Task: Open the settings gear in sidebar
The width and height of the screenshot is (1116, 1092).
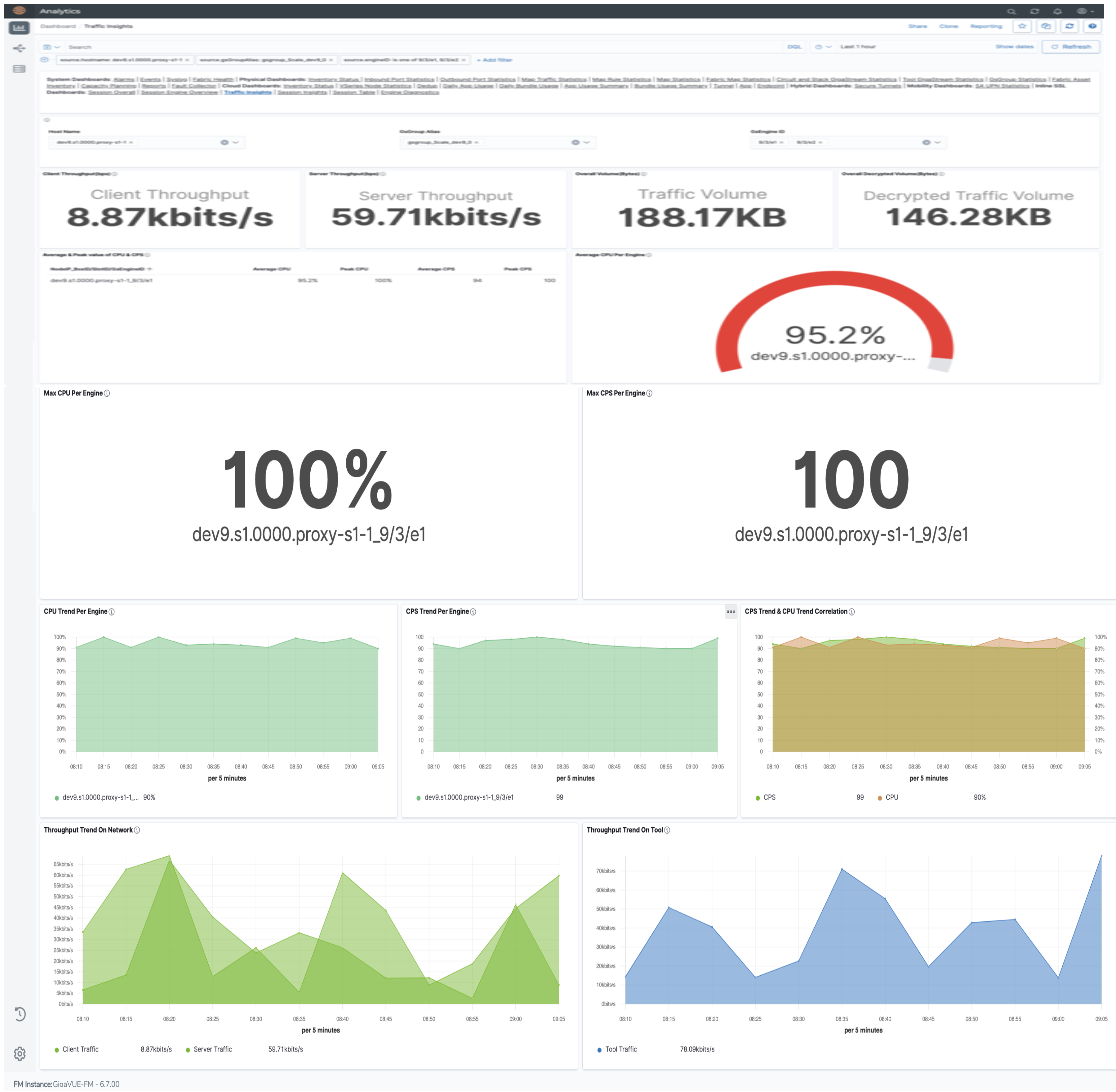Action: tap(20, 1054)
